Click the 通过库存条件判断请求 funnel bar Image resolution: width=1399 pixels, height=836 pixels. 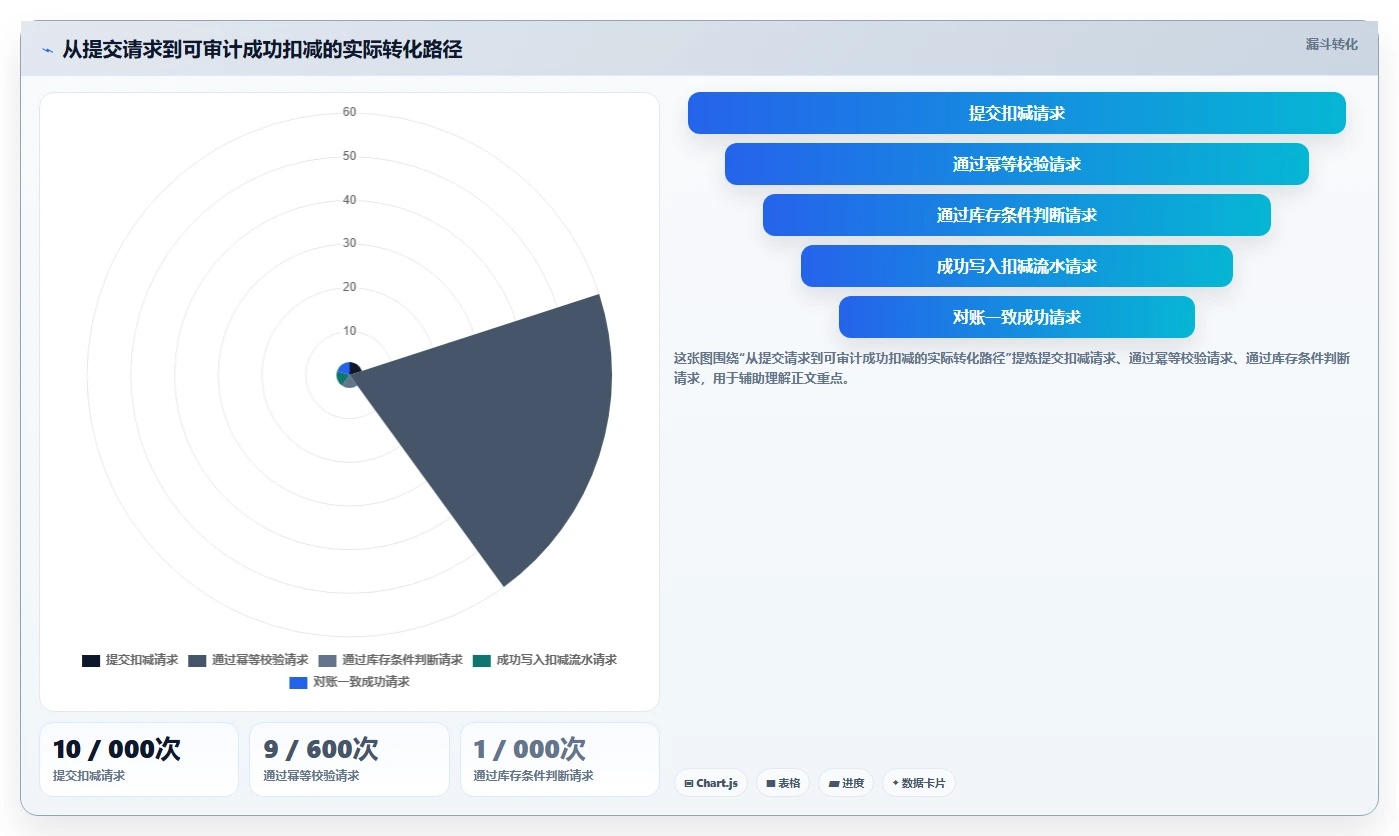click(x=1016, y=215)
